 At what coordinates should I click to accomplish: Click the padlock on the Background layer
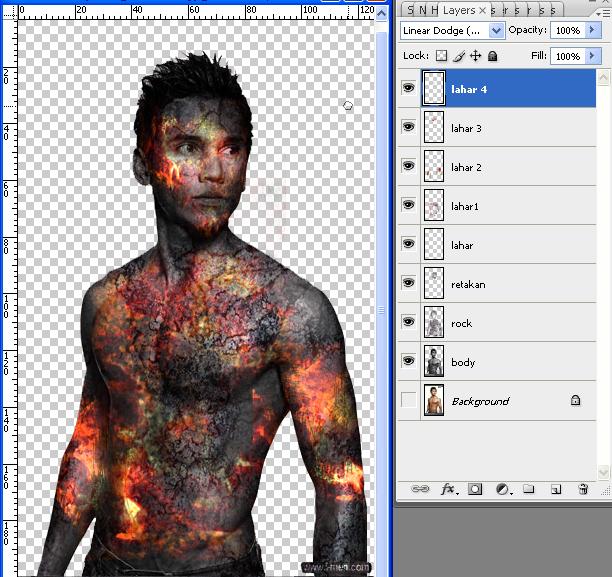click(x=575, y=400)
